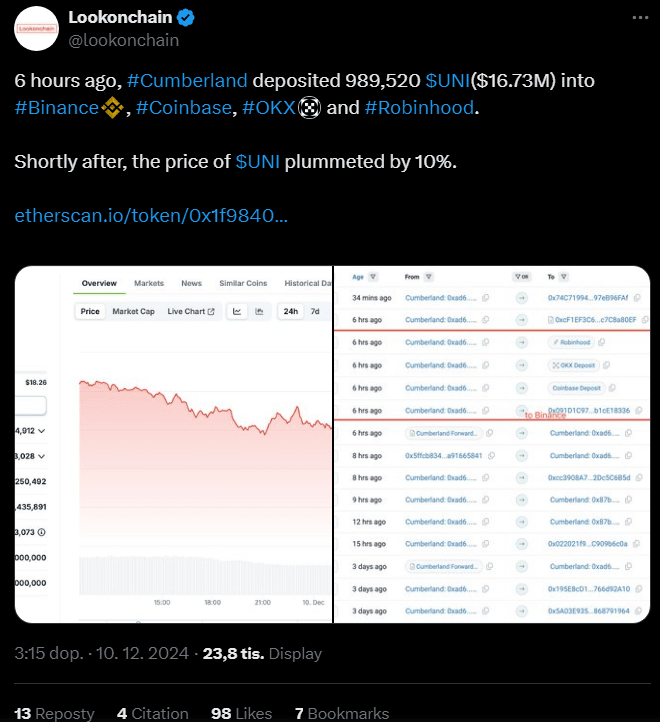Screen dimensions: 660x722
Task: Open the #Robinhood hashtag
Action: pos(419,107)
